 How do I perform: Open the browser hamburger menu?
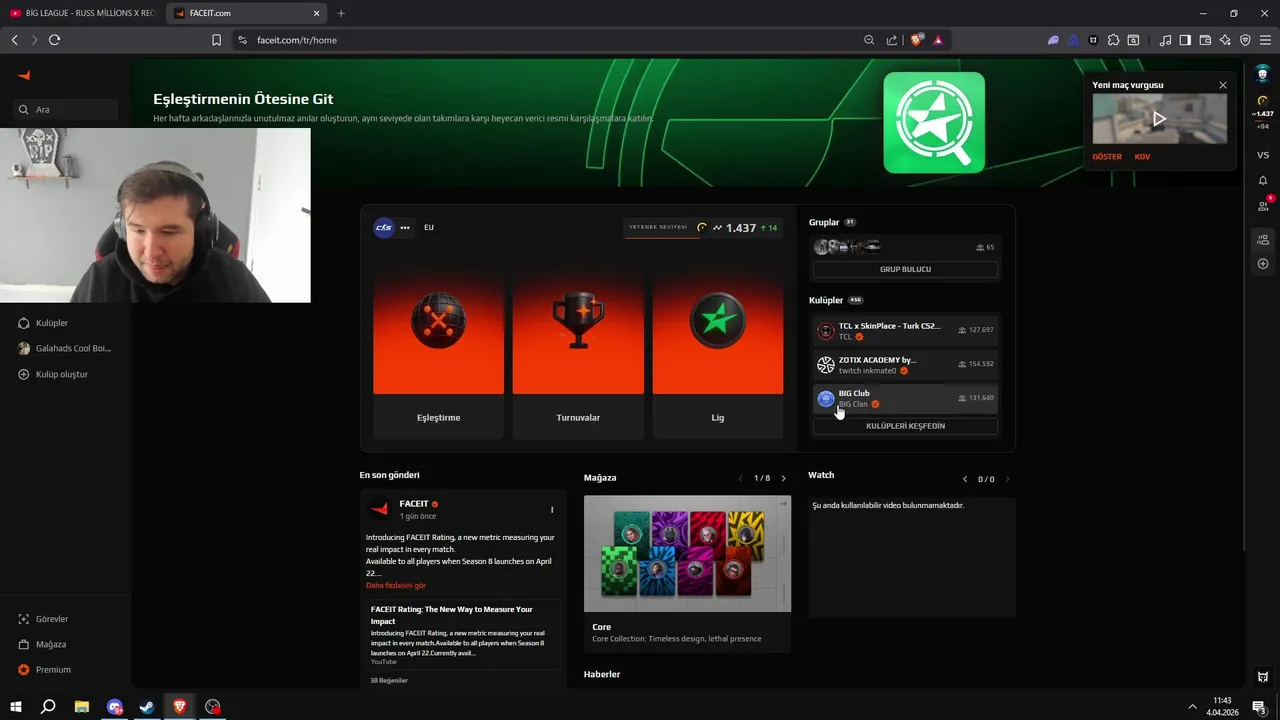click(x=1265, y=40)
